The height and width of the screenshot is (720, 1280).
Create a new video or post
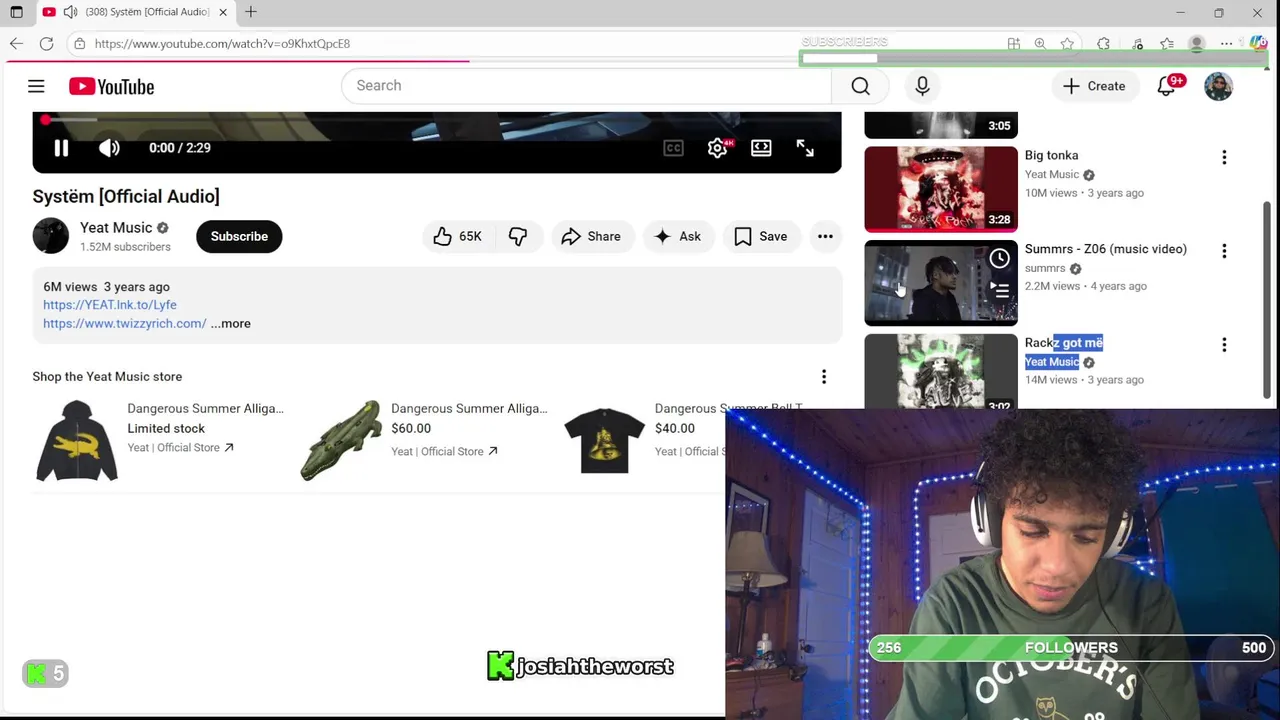coord(1094,86)
